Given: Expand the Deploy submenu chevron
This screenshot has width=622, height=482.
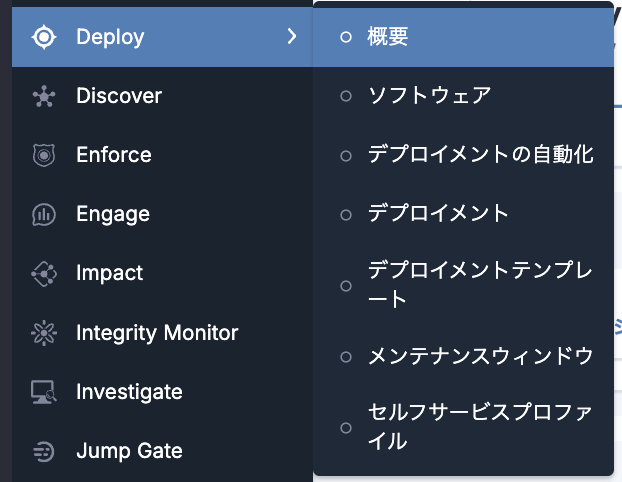Looking at the screenshot, I should click(x=291, y=37).
